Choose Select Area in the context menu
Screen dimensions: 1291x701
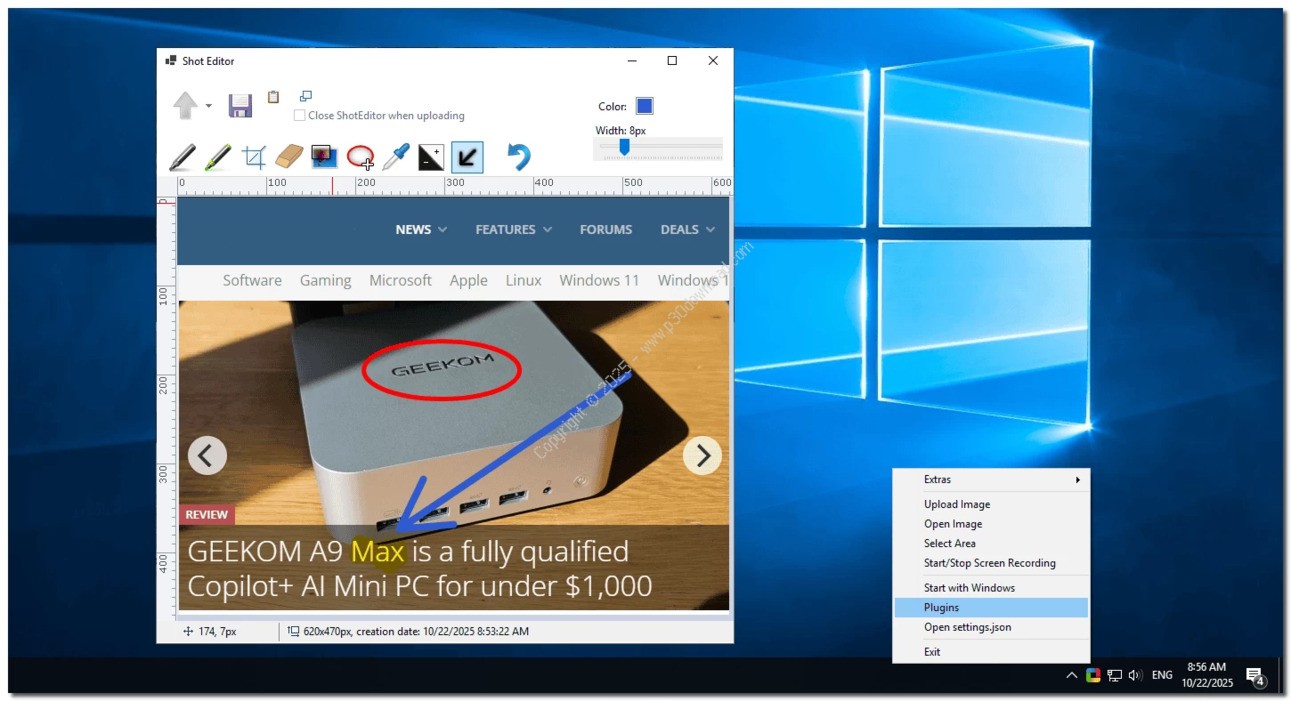pyautogui.click(x=949, y=543)
